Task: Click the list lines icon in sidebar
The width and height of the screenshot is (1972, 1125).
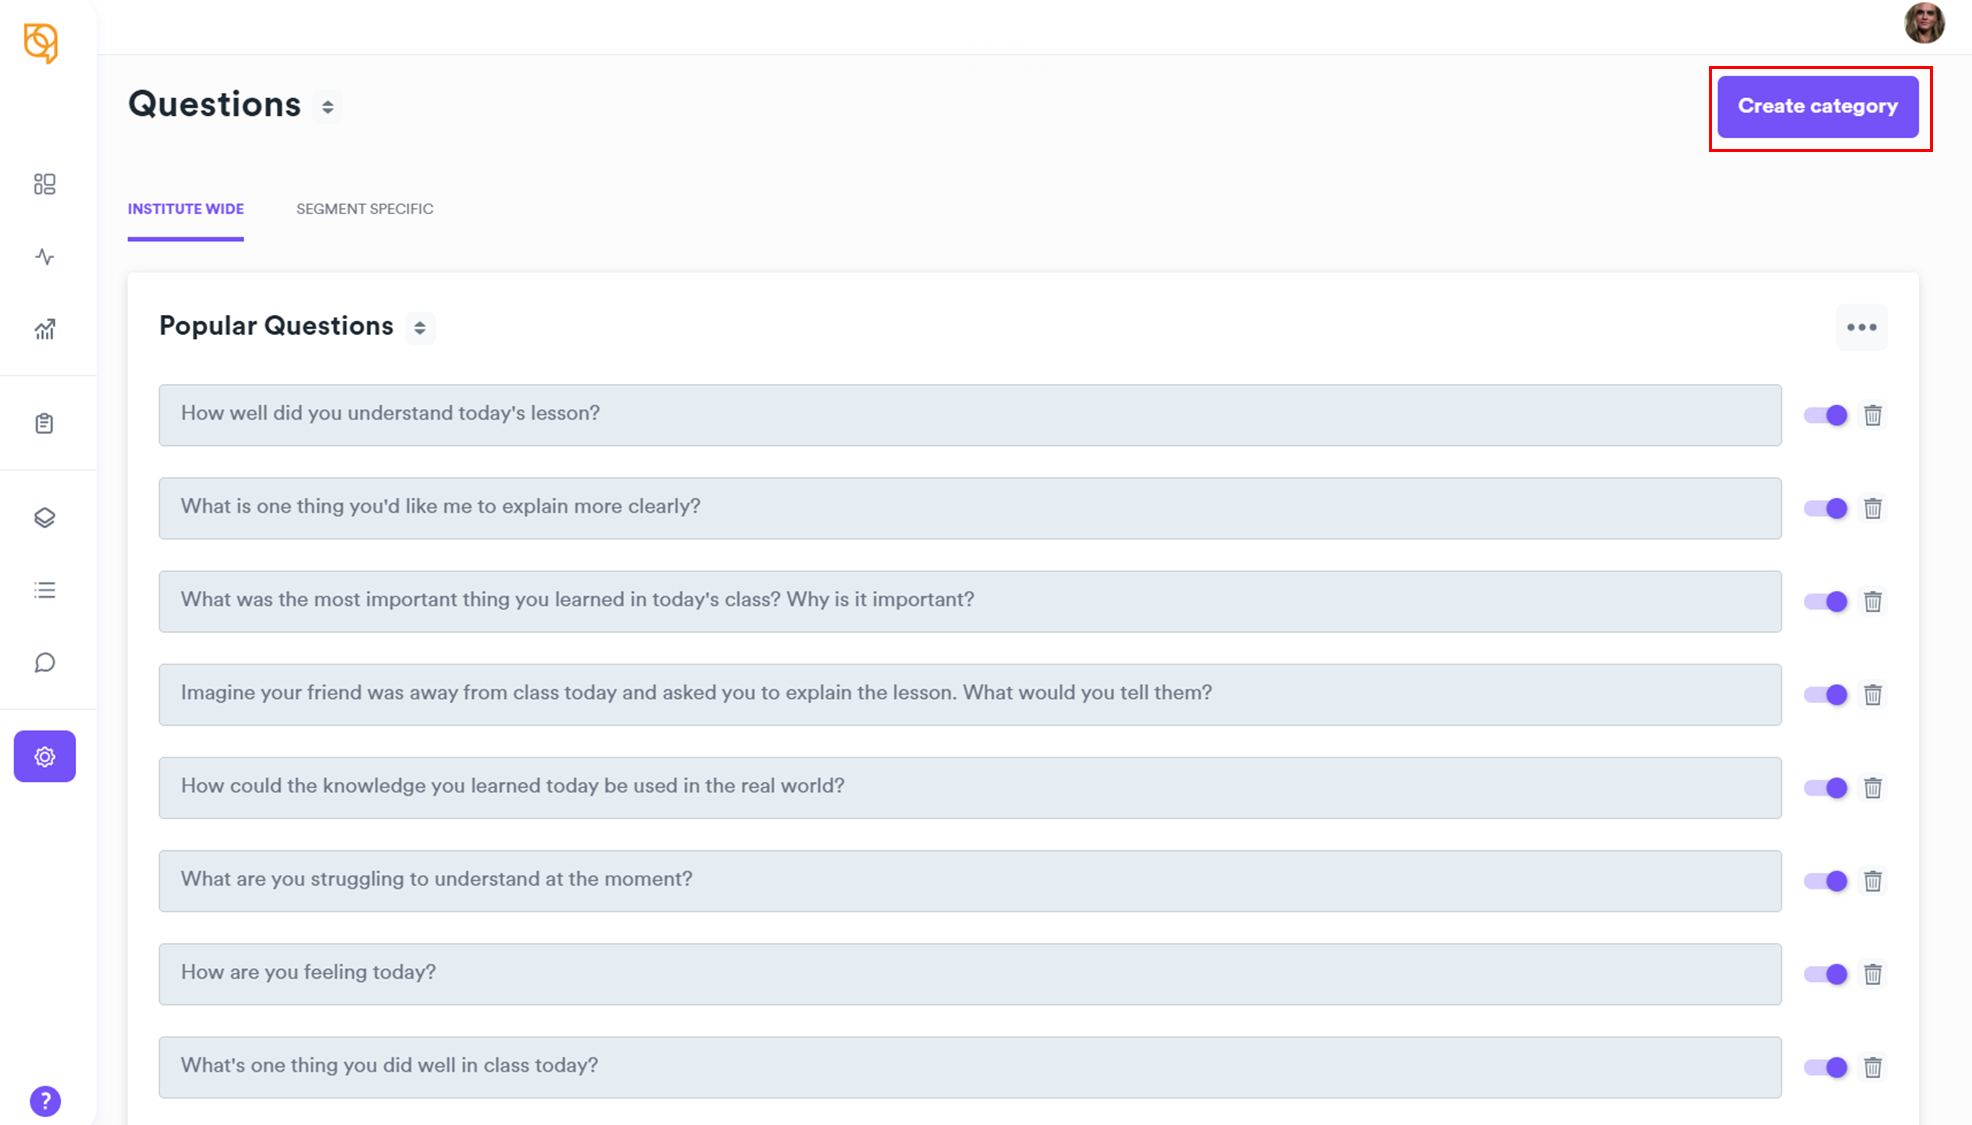Action: pyautogui.click(x=44, y=590)
